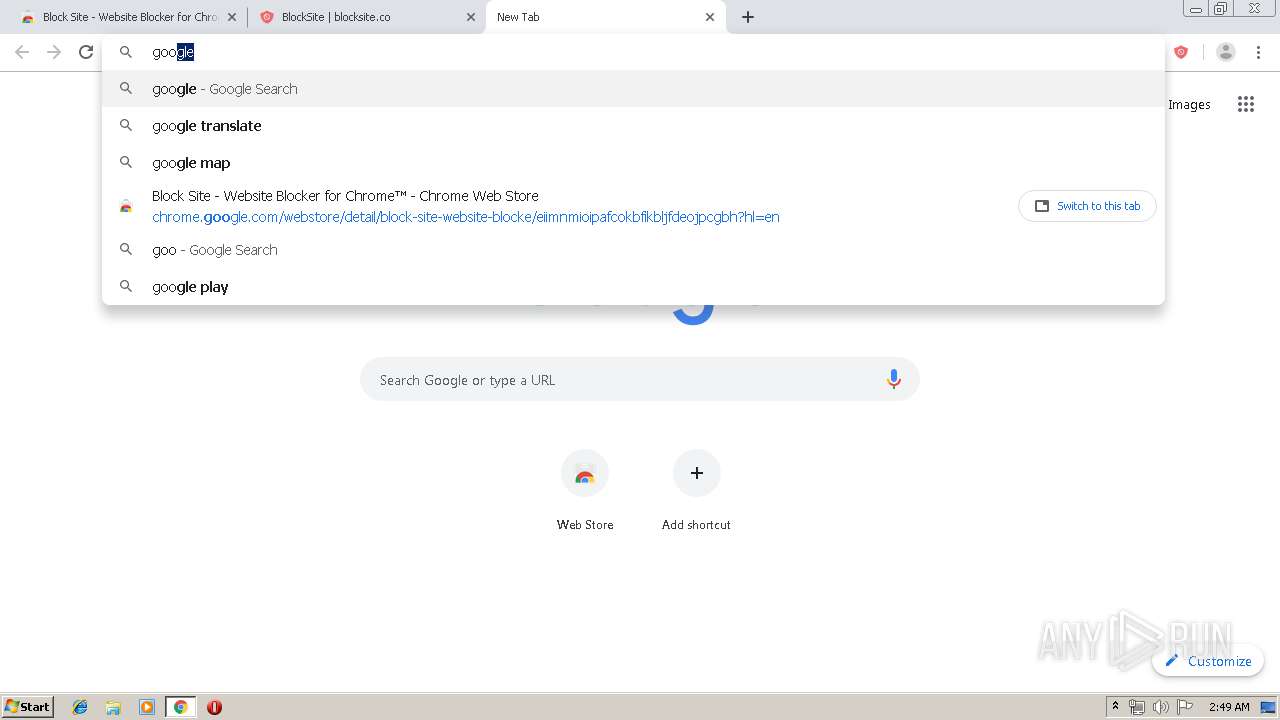The image size is (1280, 720).
Task: Open the BlockSite extension shield icon
Action: coord(1181,52)
